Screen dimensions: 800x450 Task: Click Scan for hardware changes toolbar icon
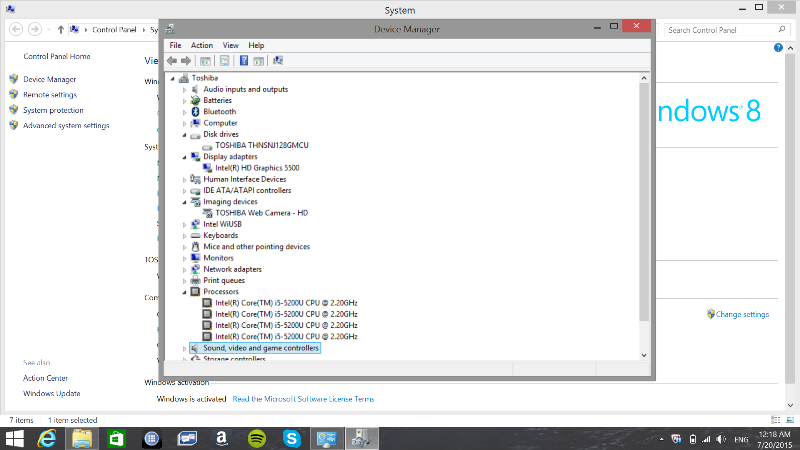tap(277, 61)
